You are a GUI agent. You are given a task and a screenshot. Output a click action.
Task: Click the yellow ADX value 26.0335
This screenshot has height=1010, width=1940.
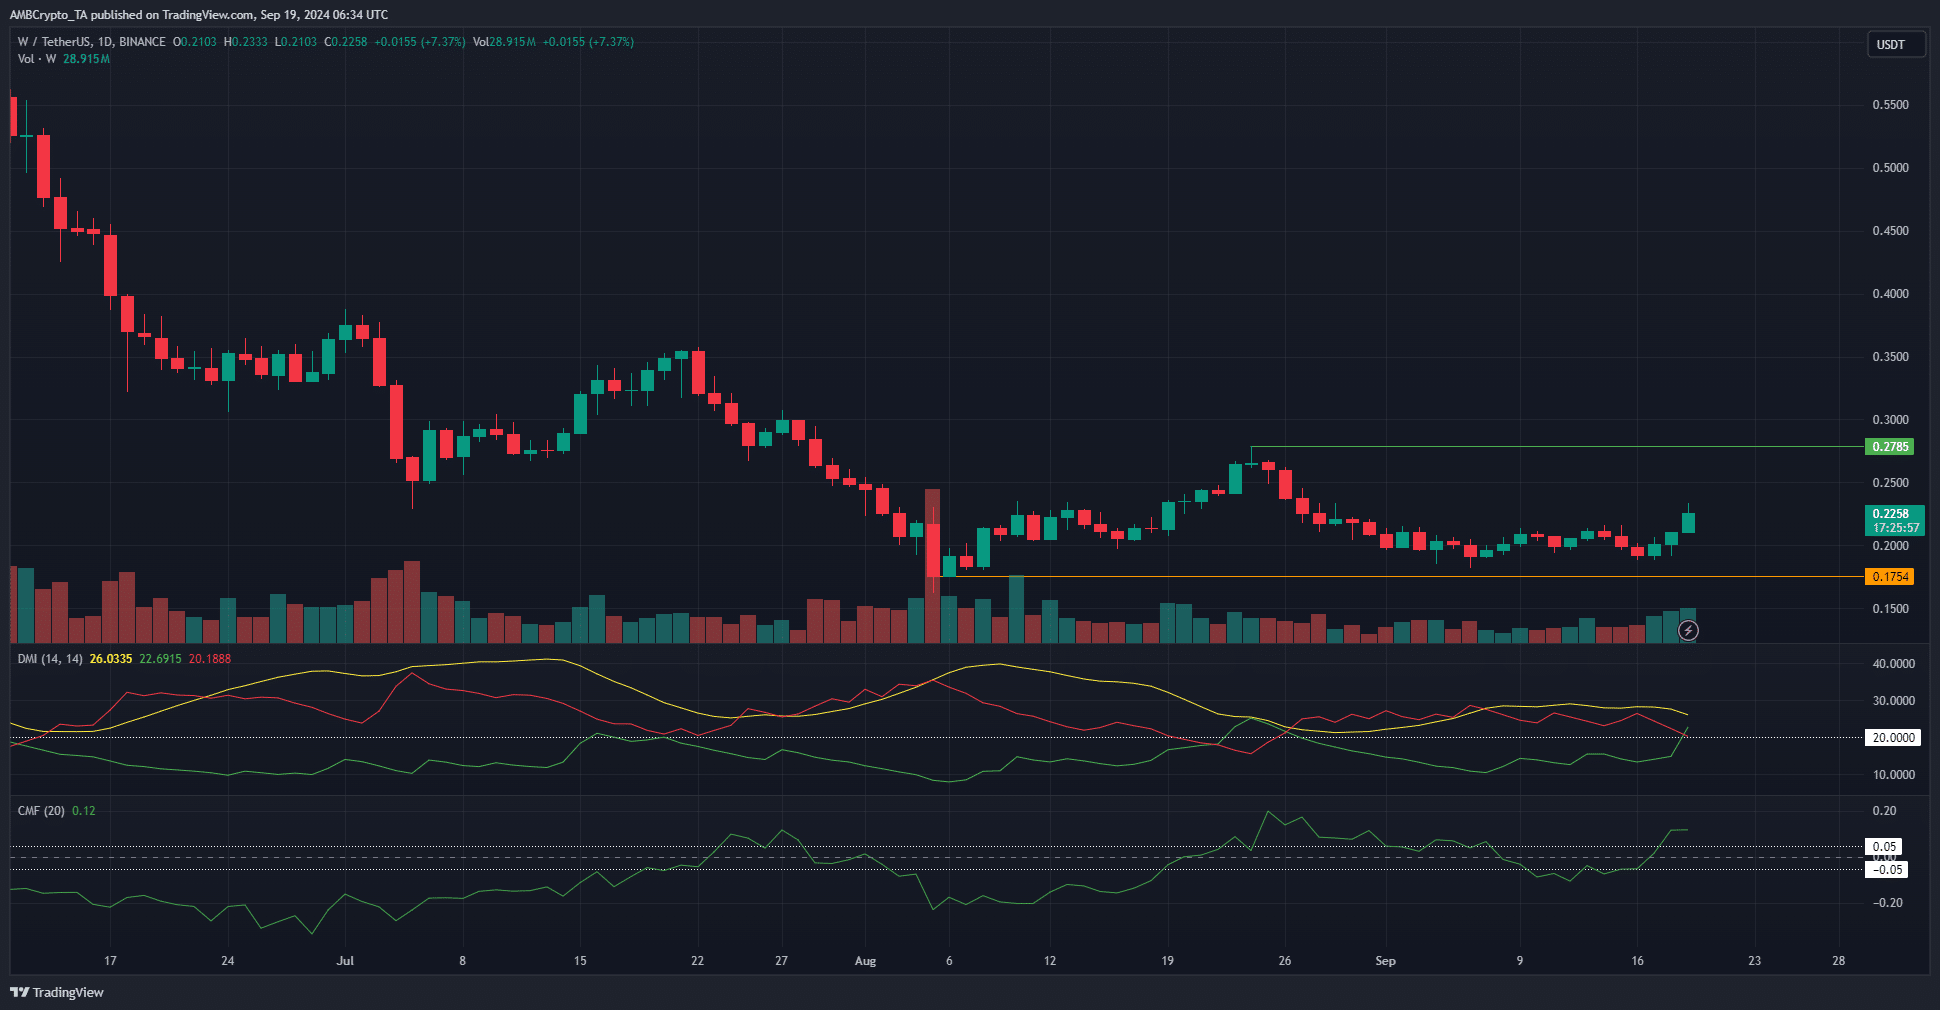point(111,659)
